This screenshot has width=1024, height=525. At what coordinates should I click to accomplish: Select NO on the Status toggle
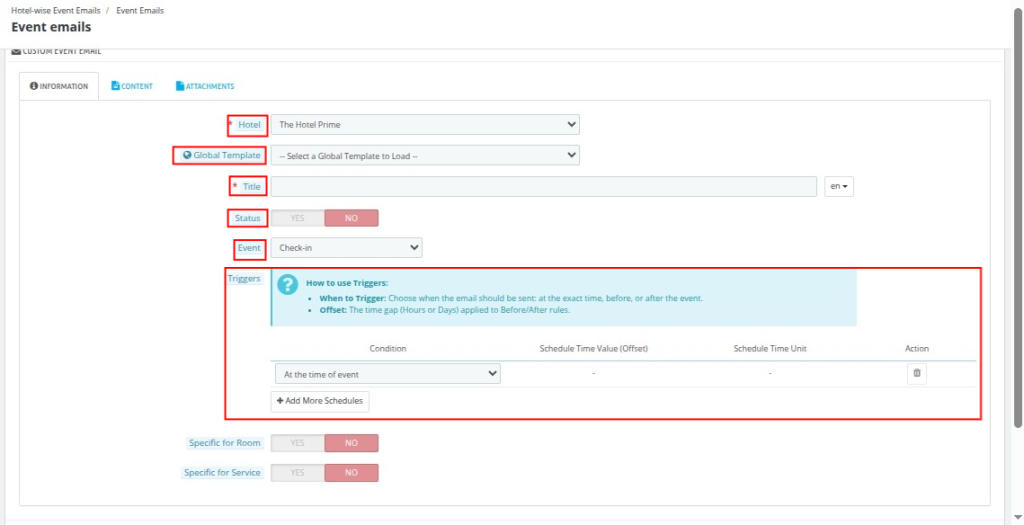point(351,218)
